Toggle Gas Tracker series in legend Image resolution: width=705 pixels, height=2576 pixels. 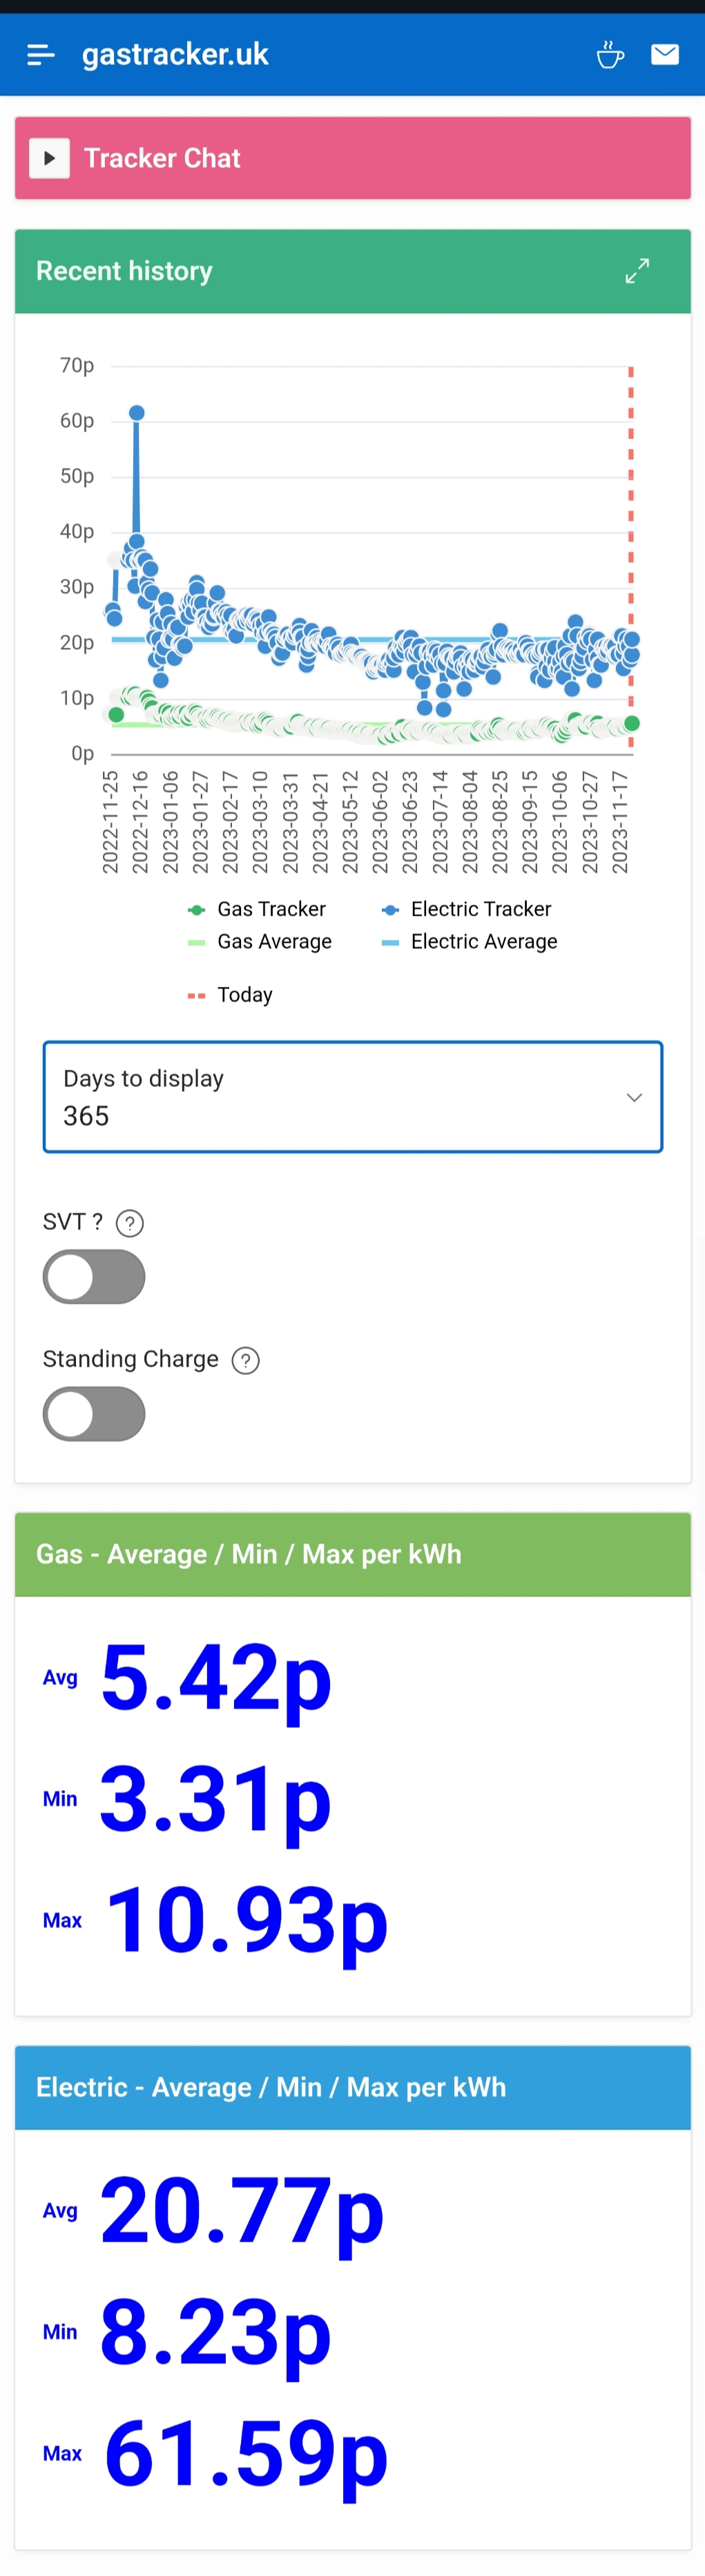click(x=257, y=909)
